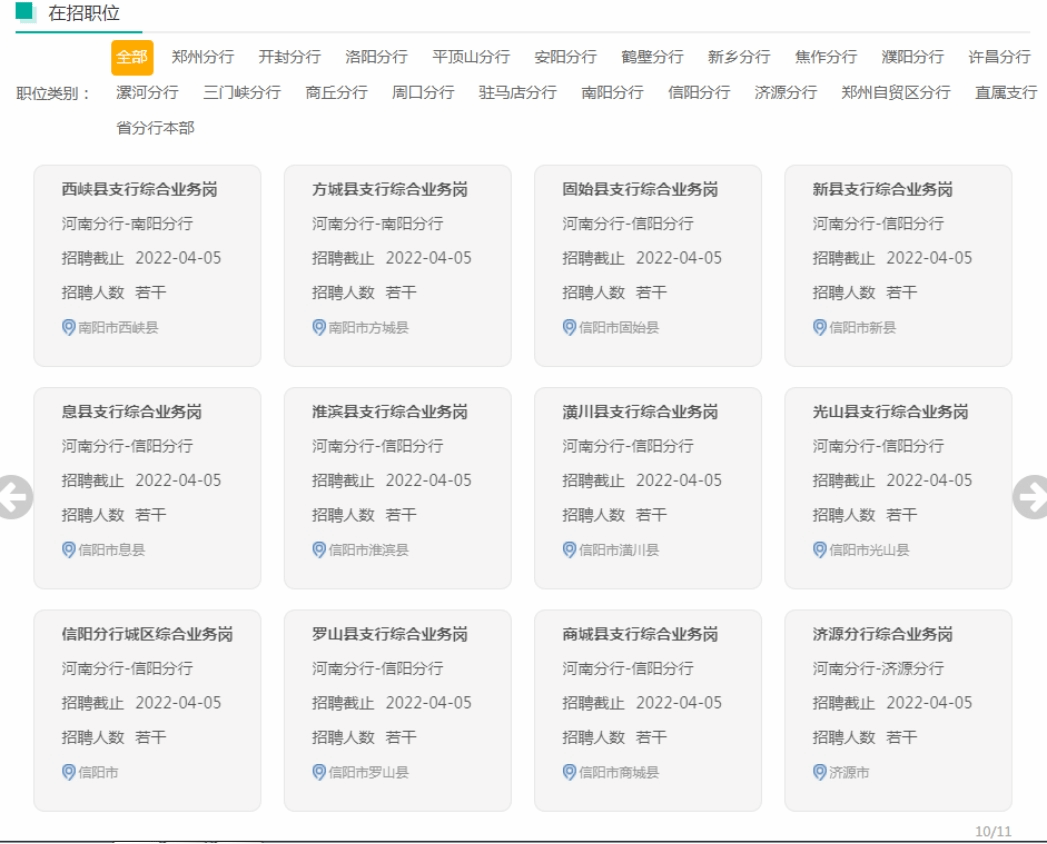The height and width of the screenshot is (844, 1047).
Task: Filter positions by 郑州分行
Action: click(x=203, y=57)
